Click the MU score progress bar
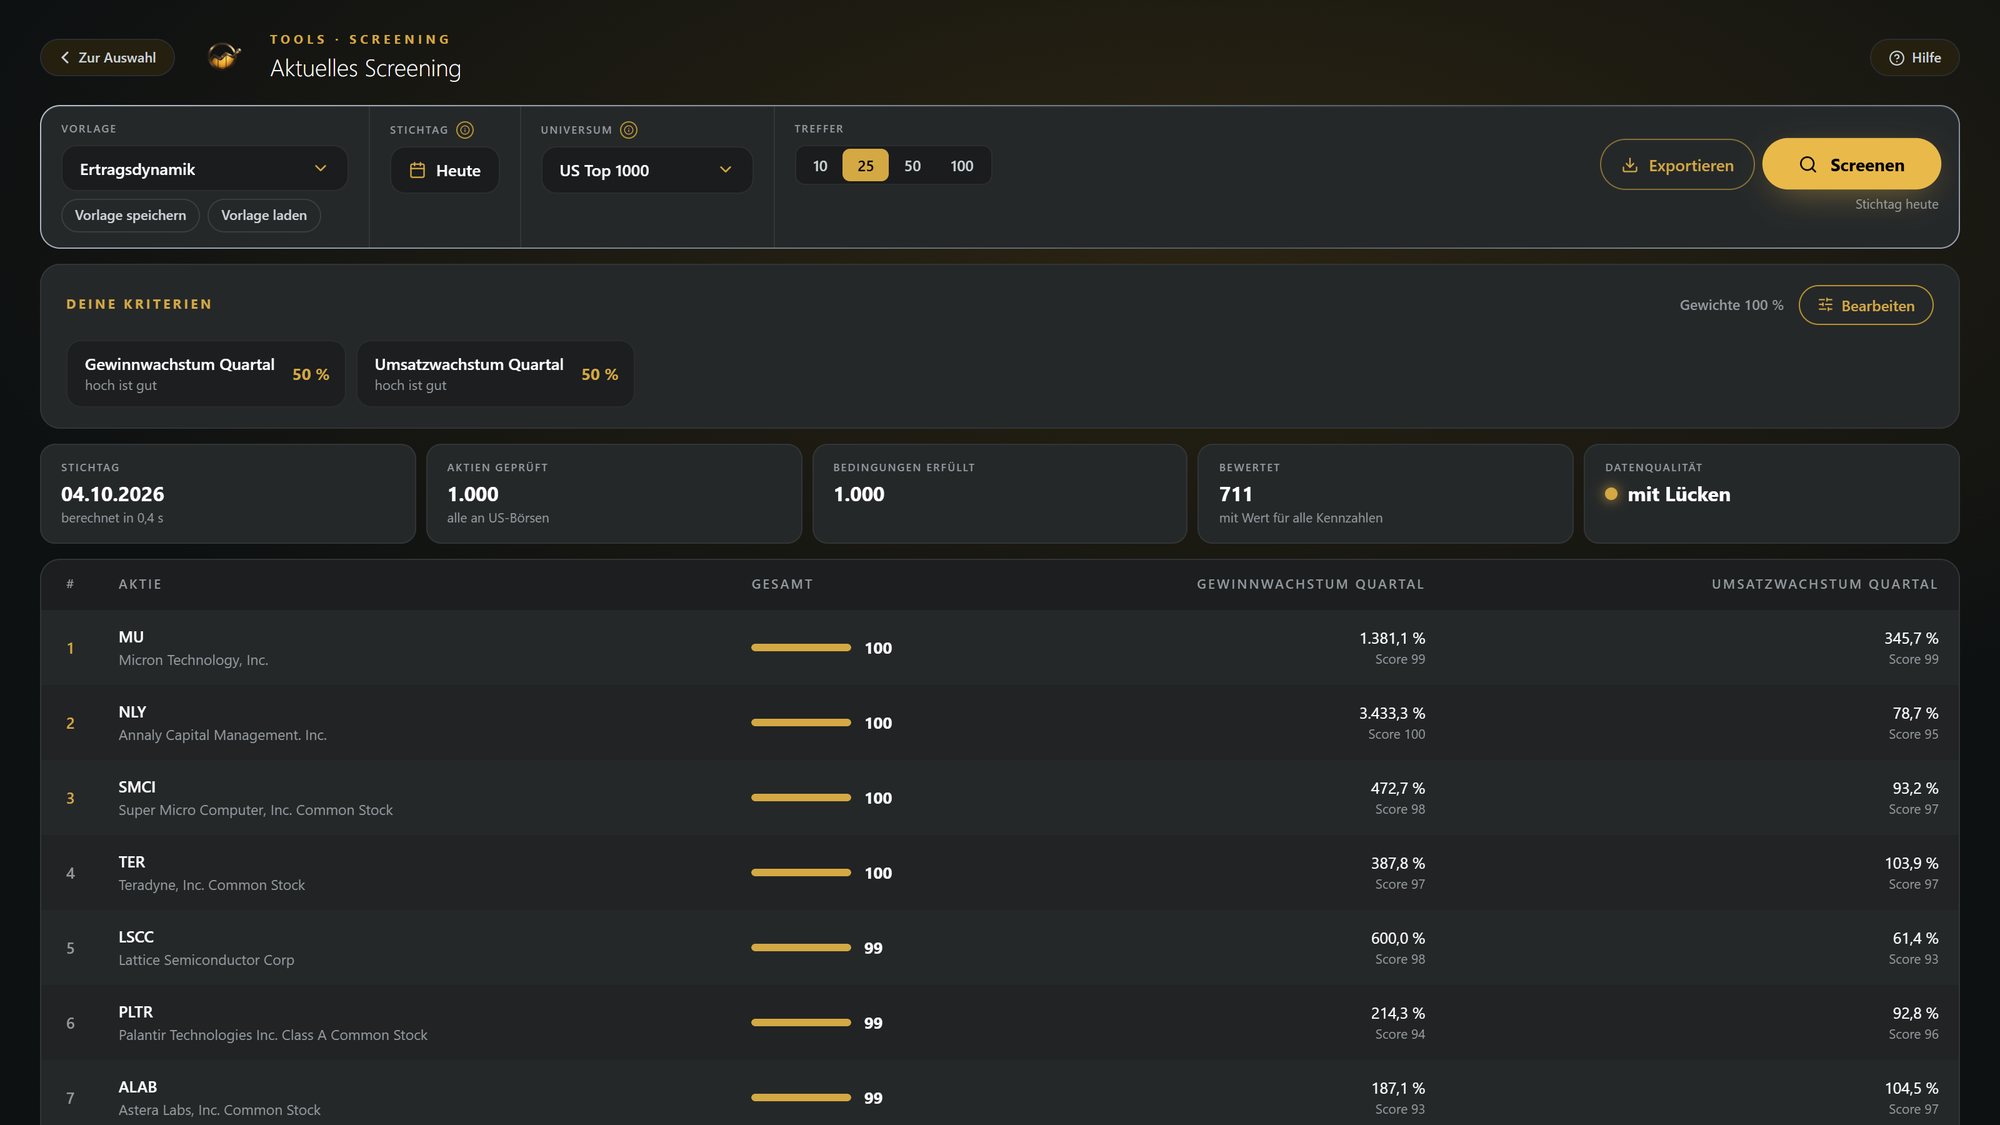 coord(801,648)
